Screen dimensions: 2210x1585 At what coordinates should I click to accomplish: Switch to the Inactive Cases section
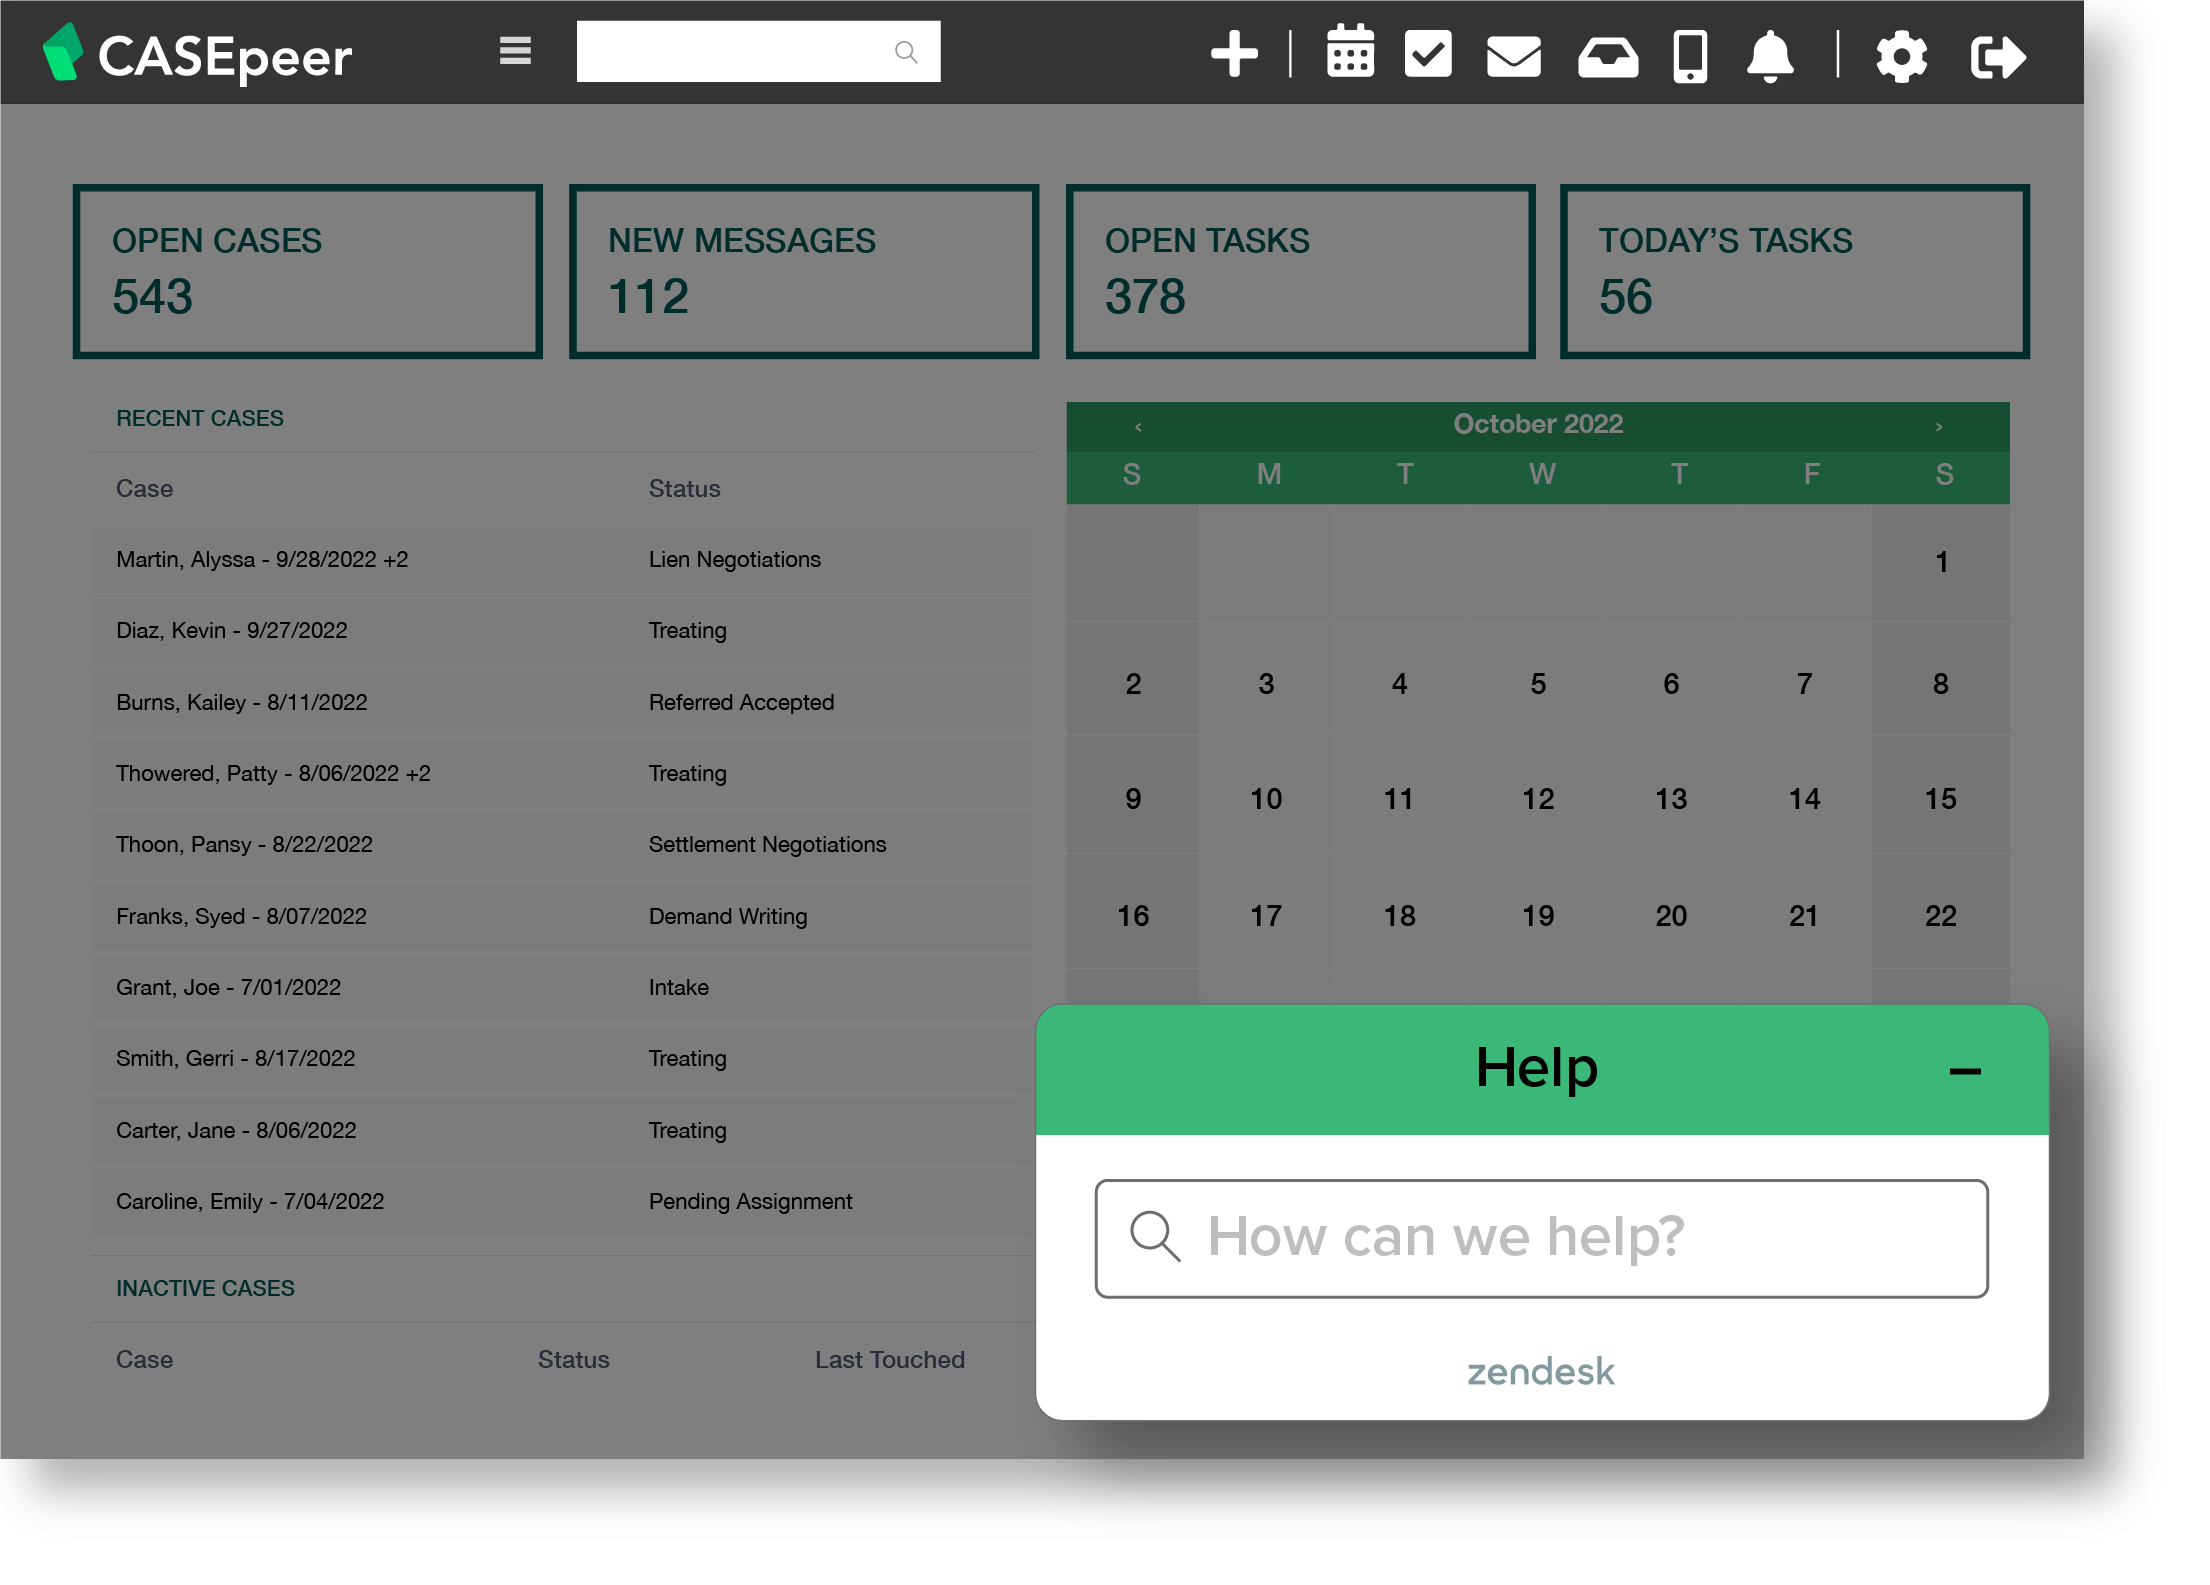(x=203, y=1288)
